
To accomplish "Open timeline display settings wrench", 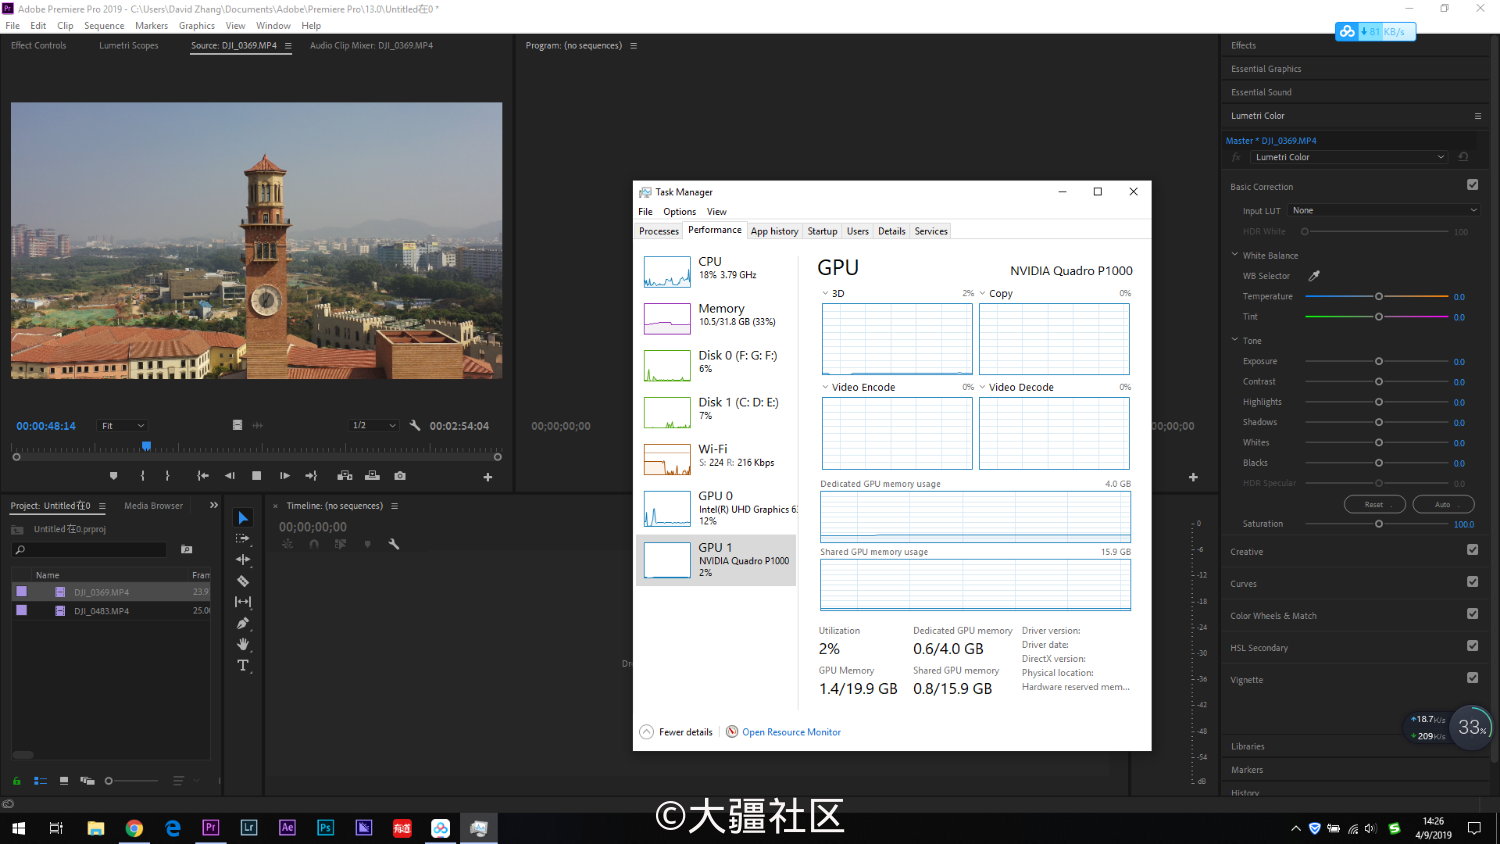I will tap(394, 544).
